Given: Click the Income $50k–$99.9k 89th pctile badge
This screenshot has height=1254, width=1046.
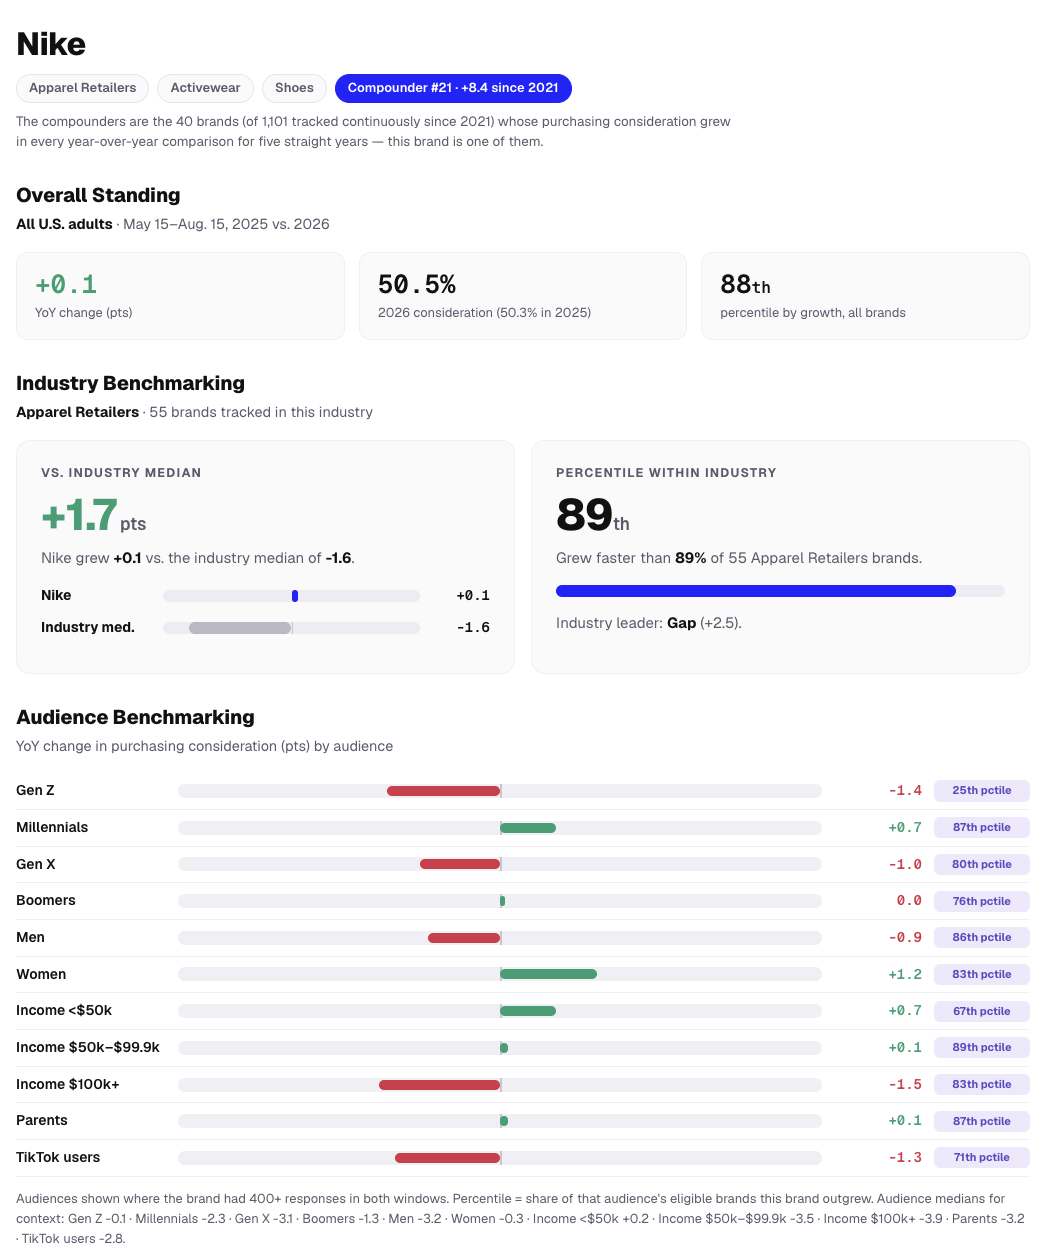Looking at the screenshot, I should tap(982, 1048).
